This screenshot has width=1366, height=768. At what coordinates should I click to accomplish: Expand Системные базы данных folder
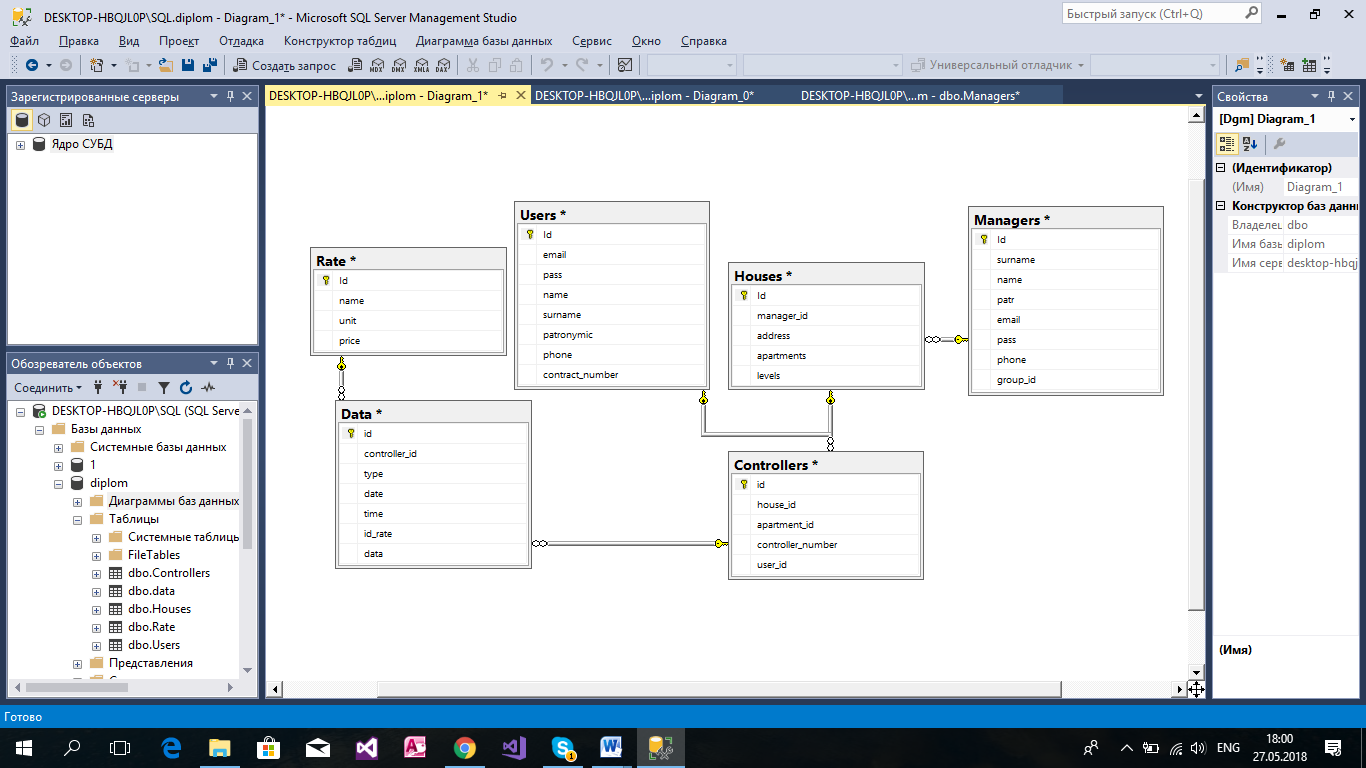tap(59, 447)
